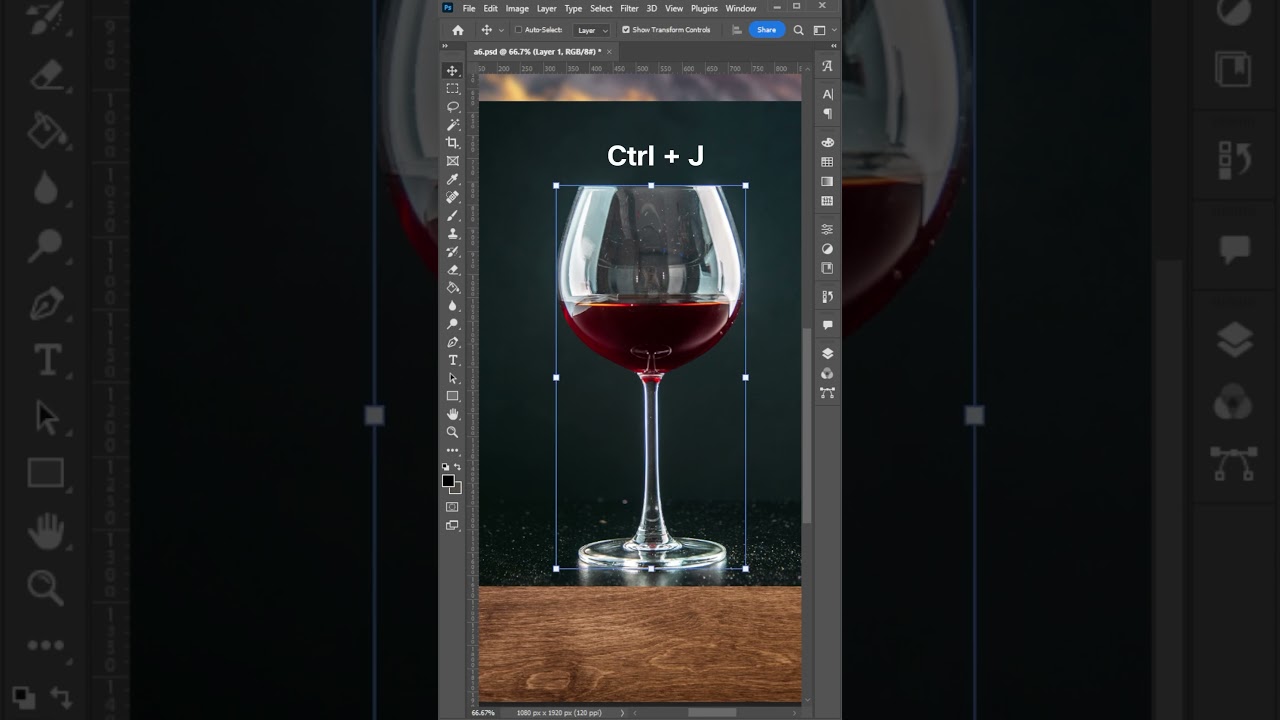Open the Layer menu

click(x=546, y=8)
